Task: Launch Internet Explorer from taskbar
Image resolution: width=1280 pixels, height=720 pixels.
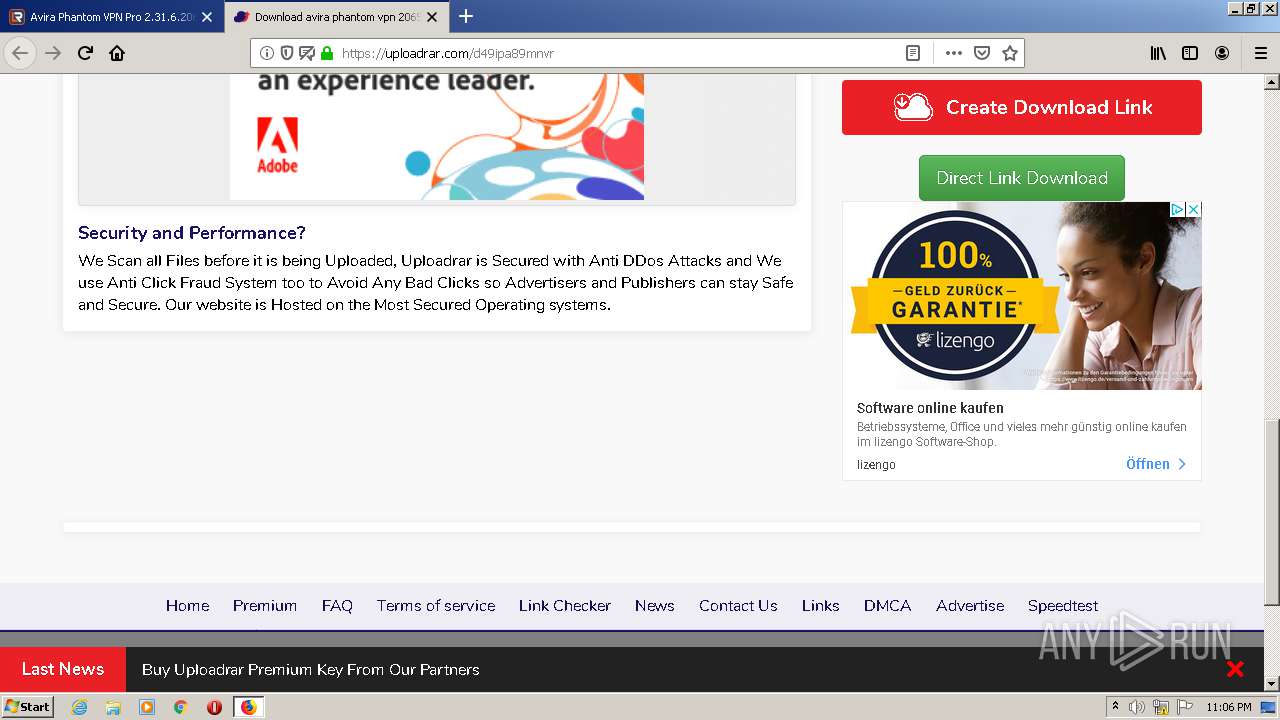Action: pyautogui.click(x=79, y=707)
